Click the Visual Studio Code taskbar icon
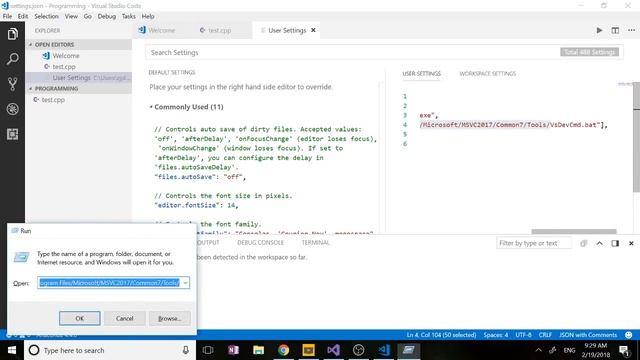The height and width of the screenshot is (360, 640). pos(384,350)
